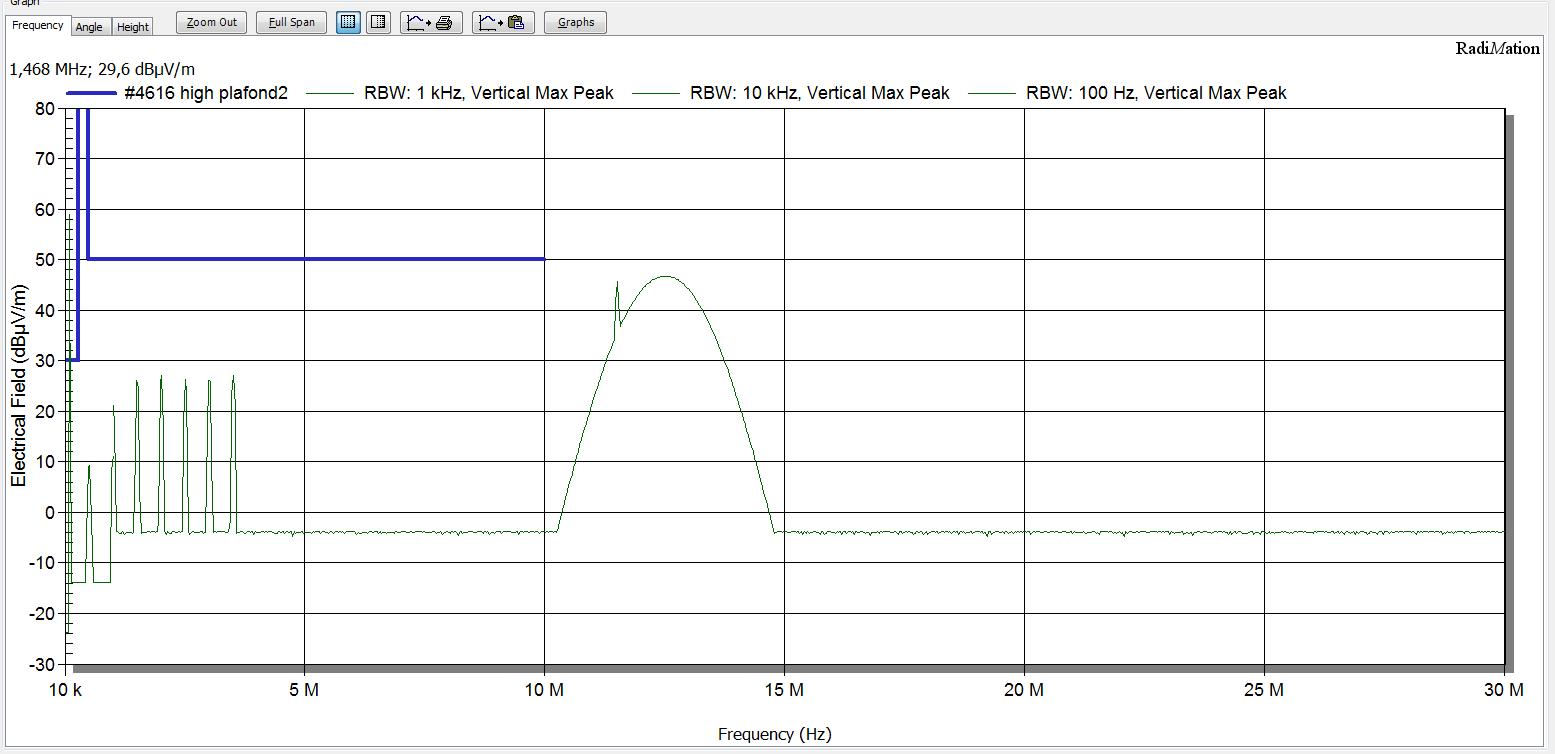Switch to the Angle tab
The width and height of the screenshot is (1555, 754).
[89, 27]
